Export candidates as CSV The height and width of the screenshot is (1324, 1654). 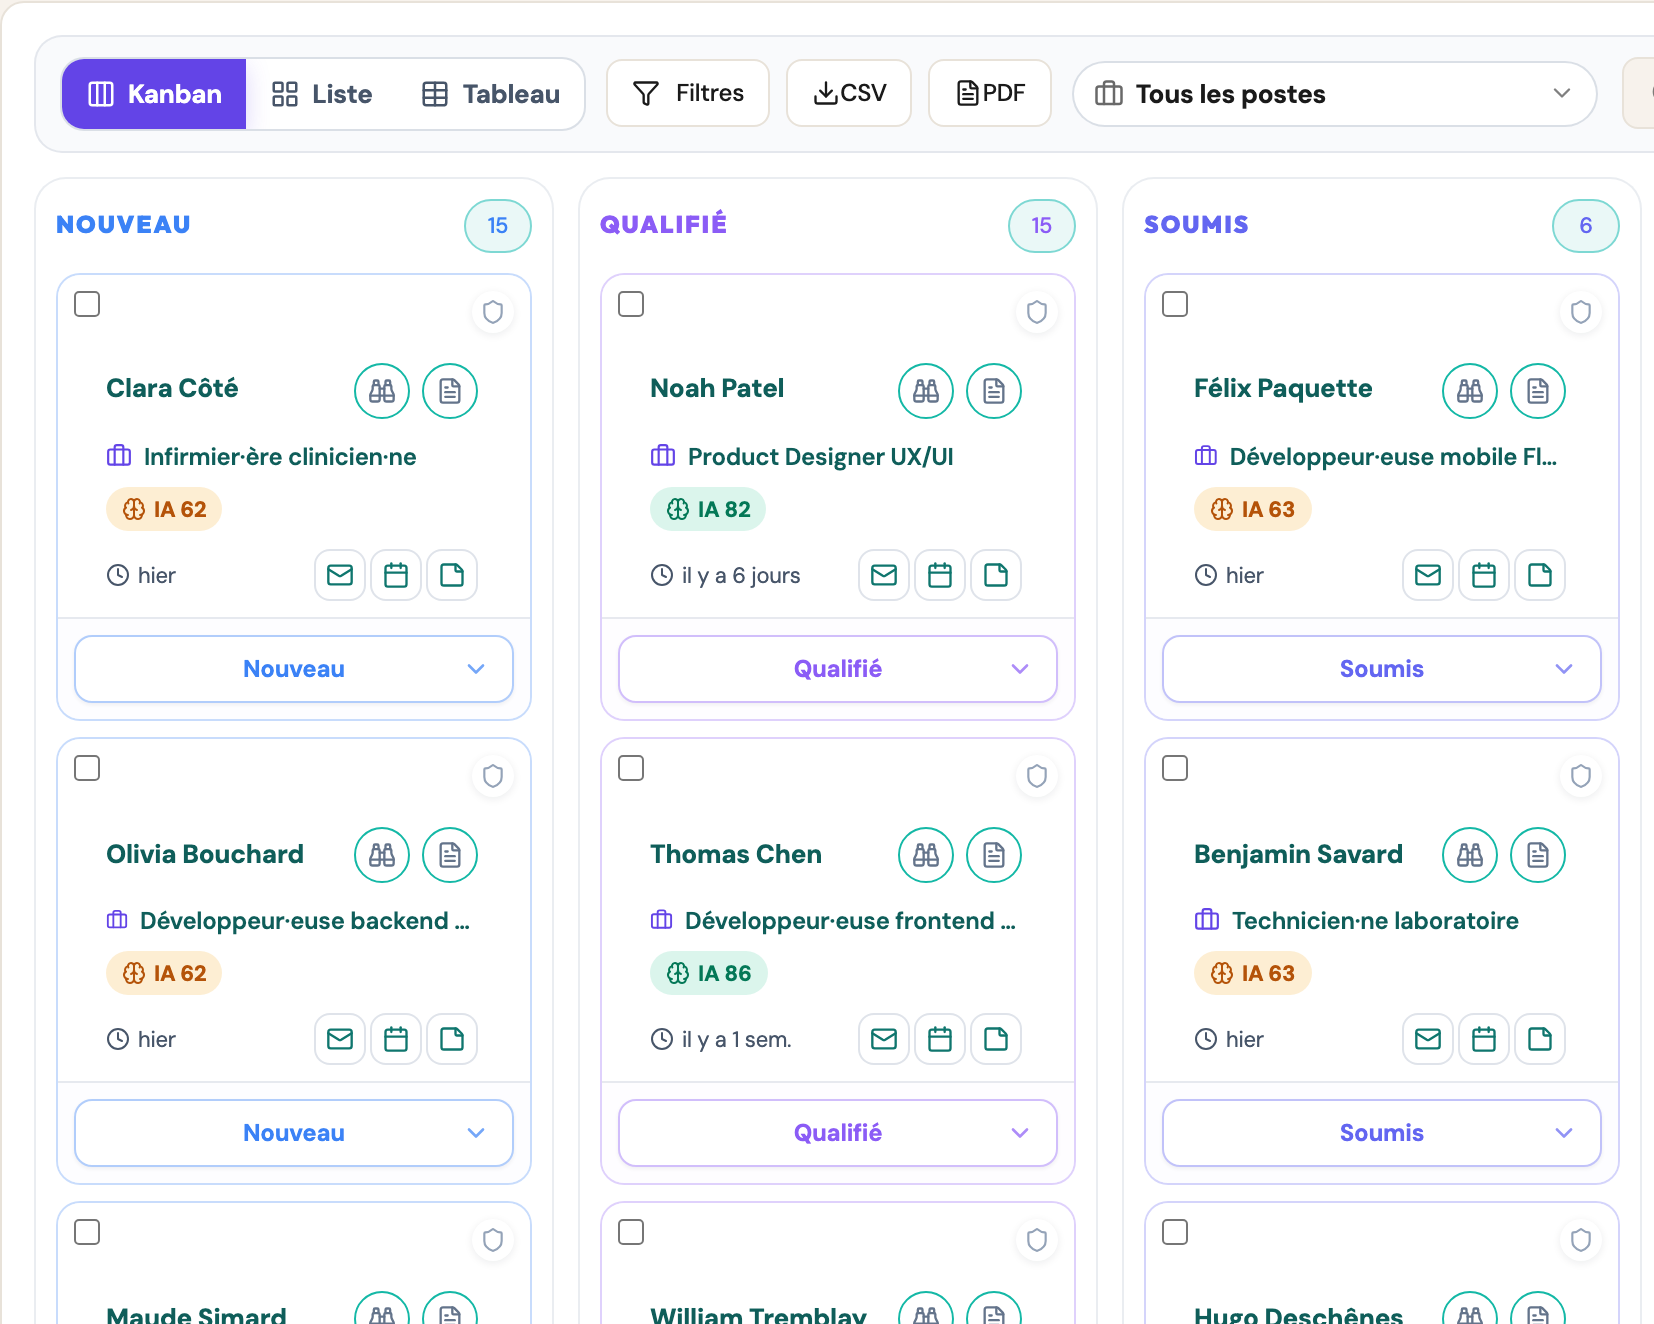849,93
